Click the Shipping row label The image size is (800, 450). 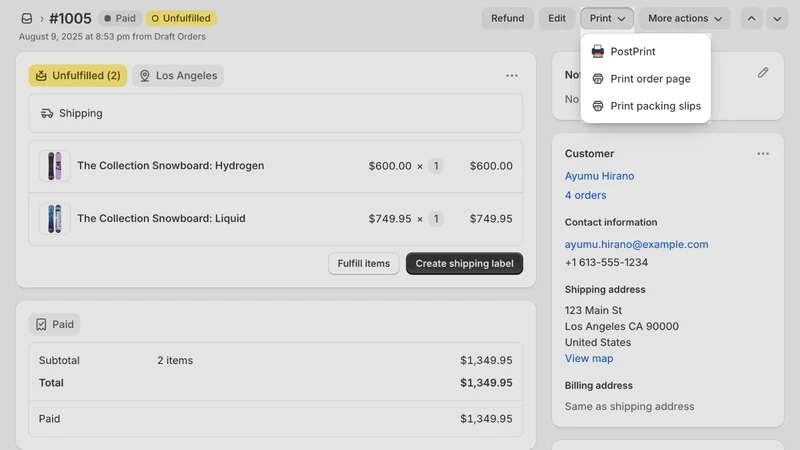(81, 113)
